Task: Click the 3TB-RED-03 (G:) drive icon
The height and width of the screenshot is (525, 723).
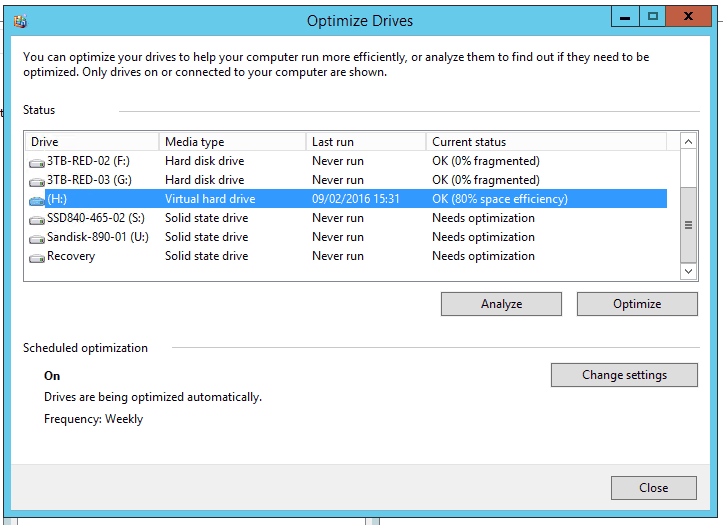Action: coord(37,181)
